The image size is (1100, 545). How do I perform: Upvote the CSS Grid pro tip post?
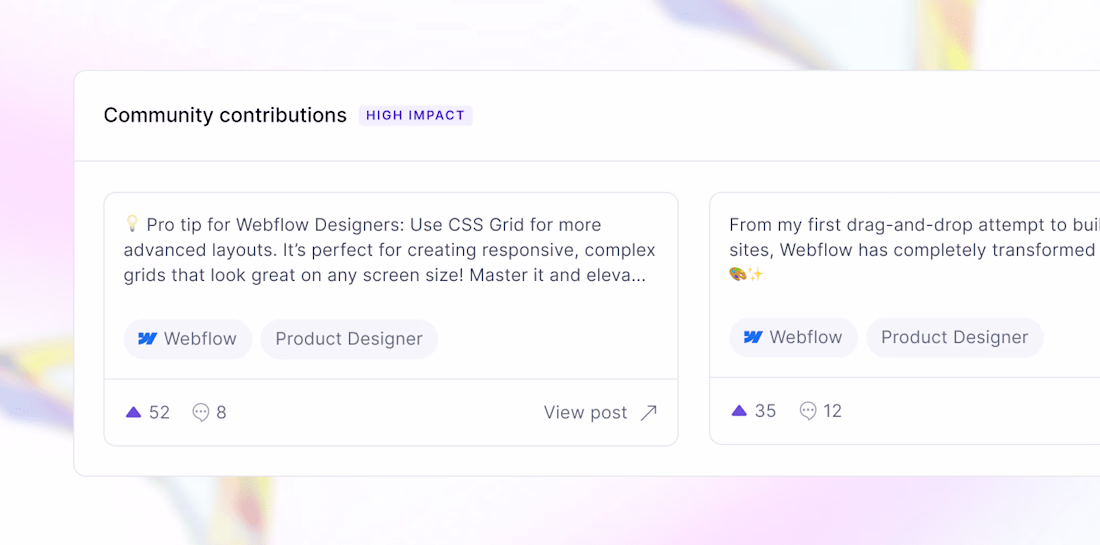133,412
